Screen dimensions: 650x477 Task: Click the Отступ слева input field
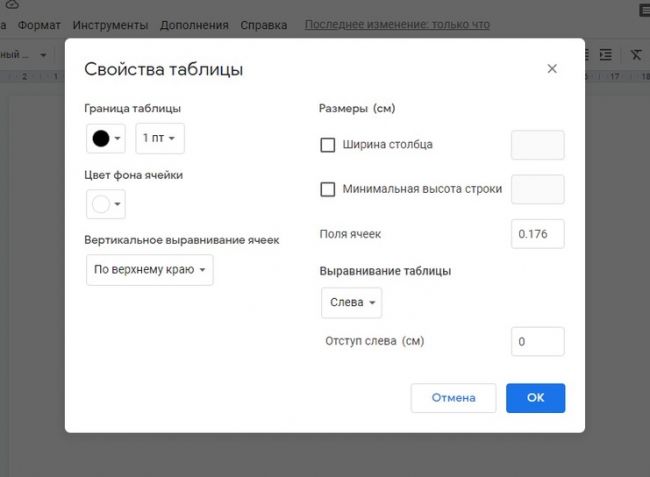click(537, 341)
